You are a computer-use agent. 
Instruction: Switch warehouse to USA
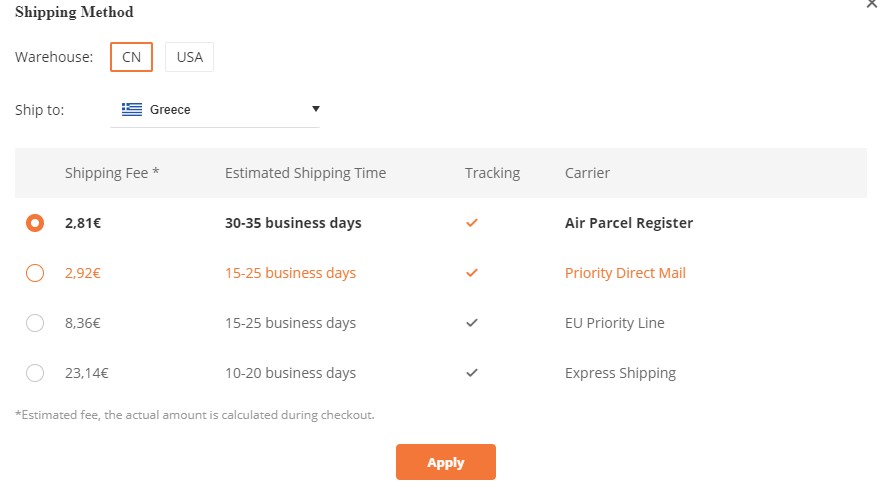tap(190, 57)
